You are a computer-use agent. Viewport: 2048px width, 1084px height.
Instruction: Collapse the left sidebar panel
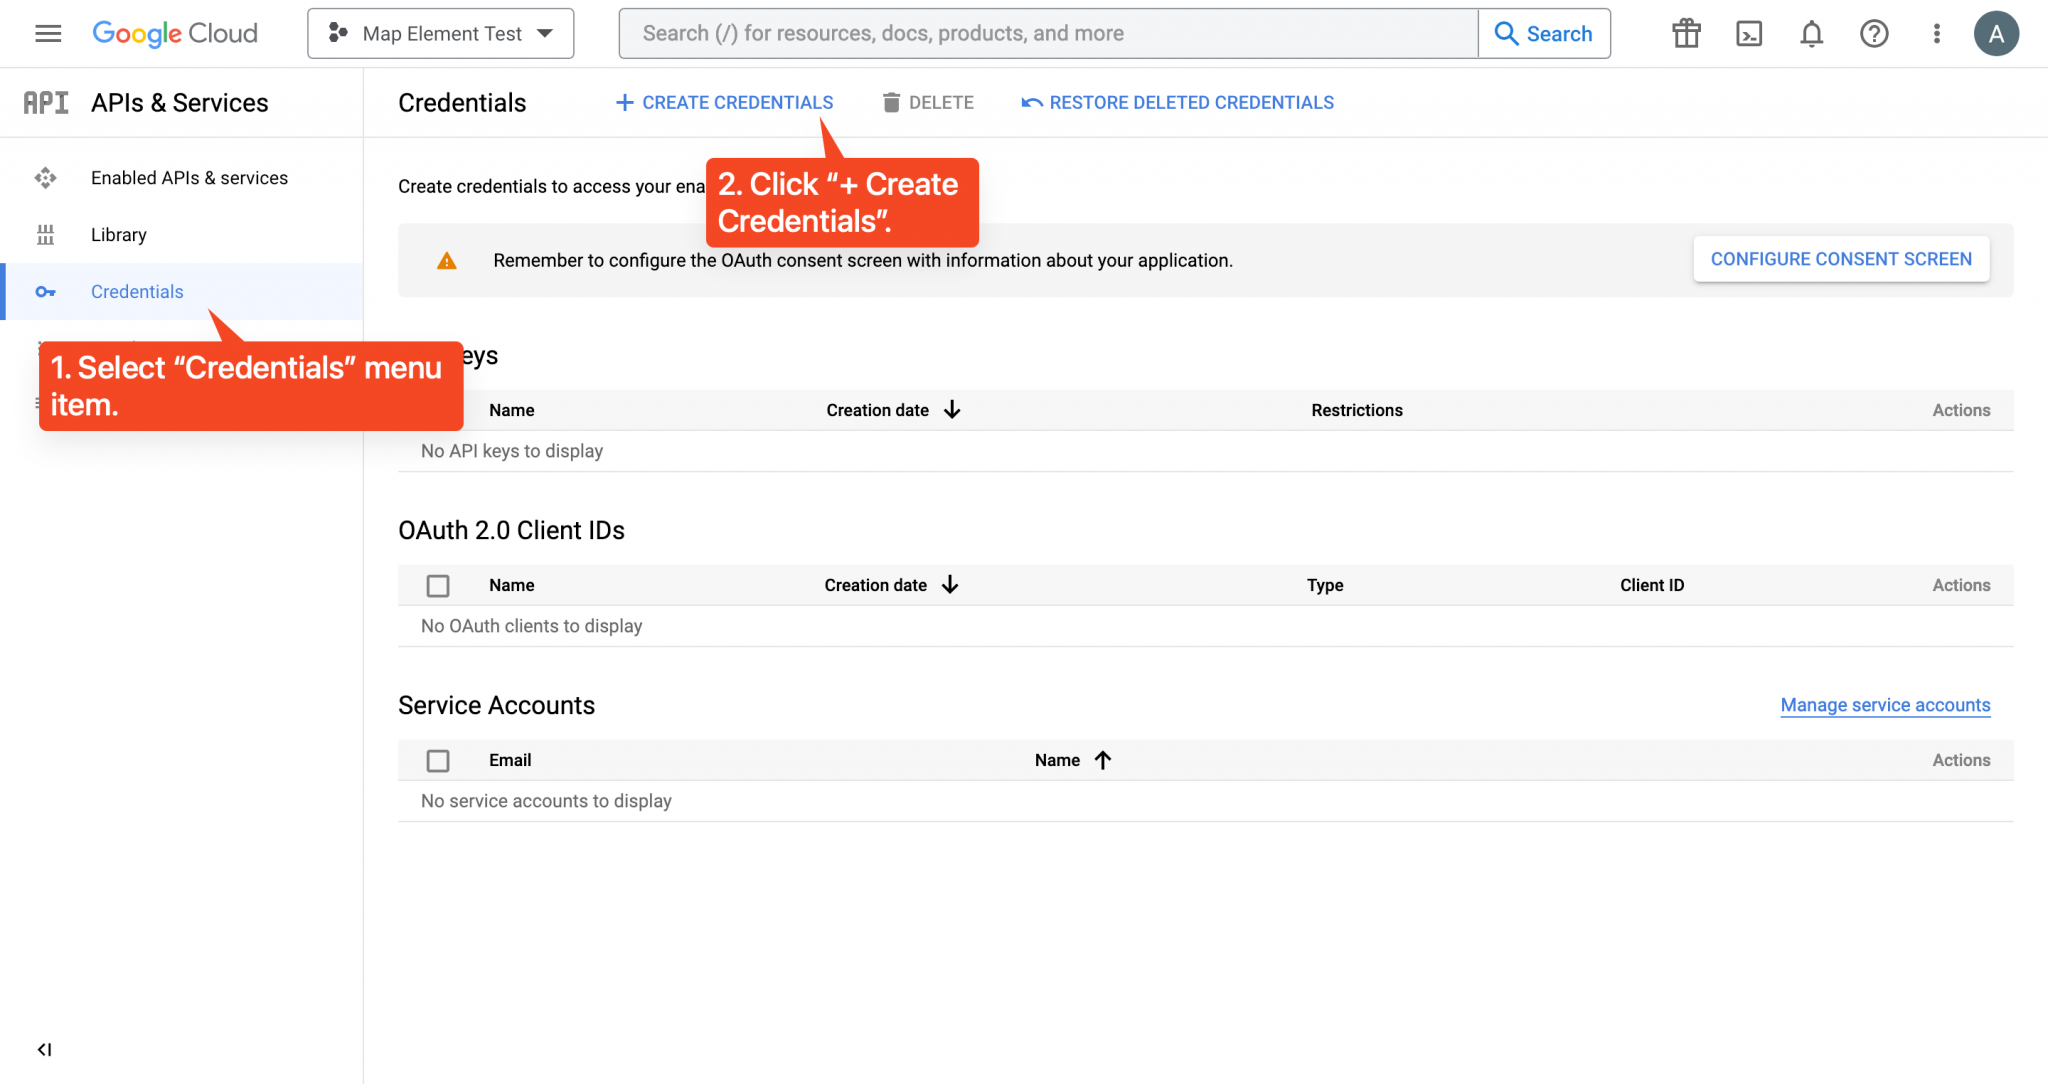point(44,1049)
